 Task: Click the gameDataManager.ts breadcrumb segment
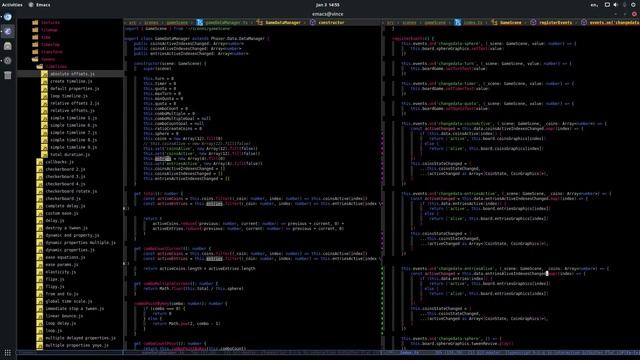tap(226, 22)
